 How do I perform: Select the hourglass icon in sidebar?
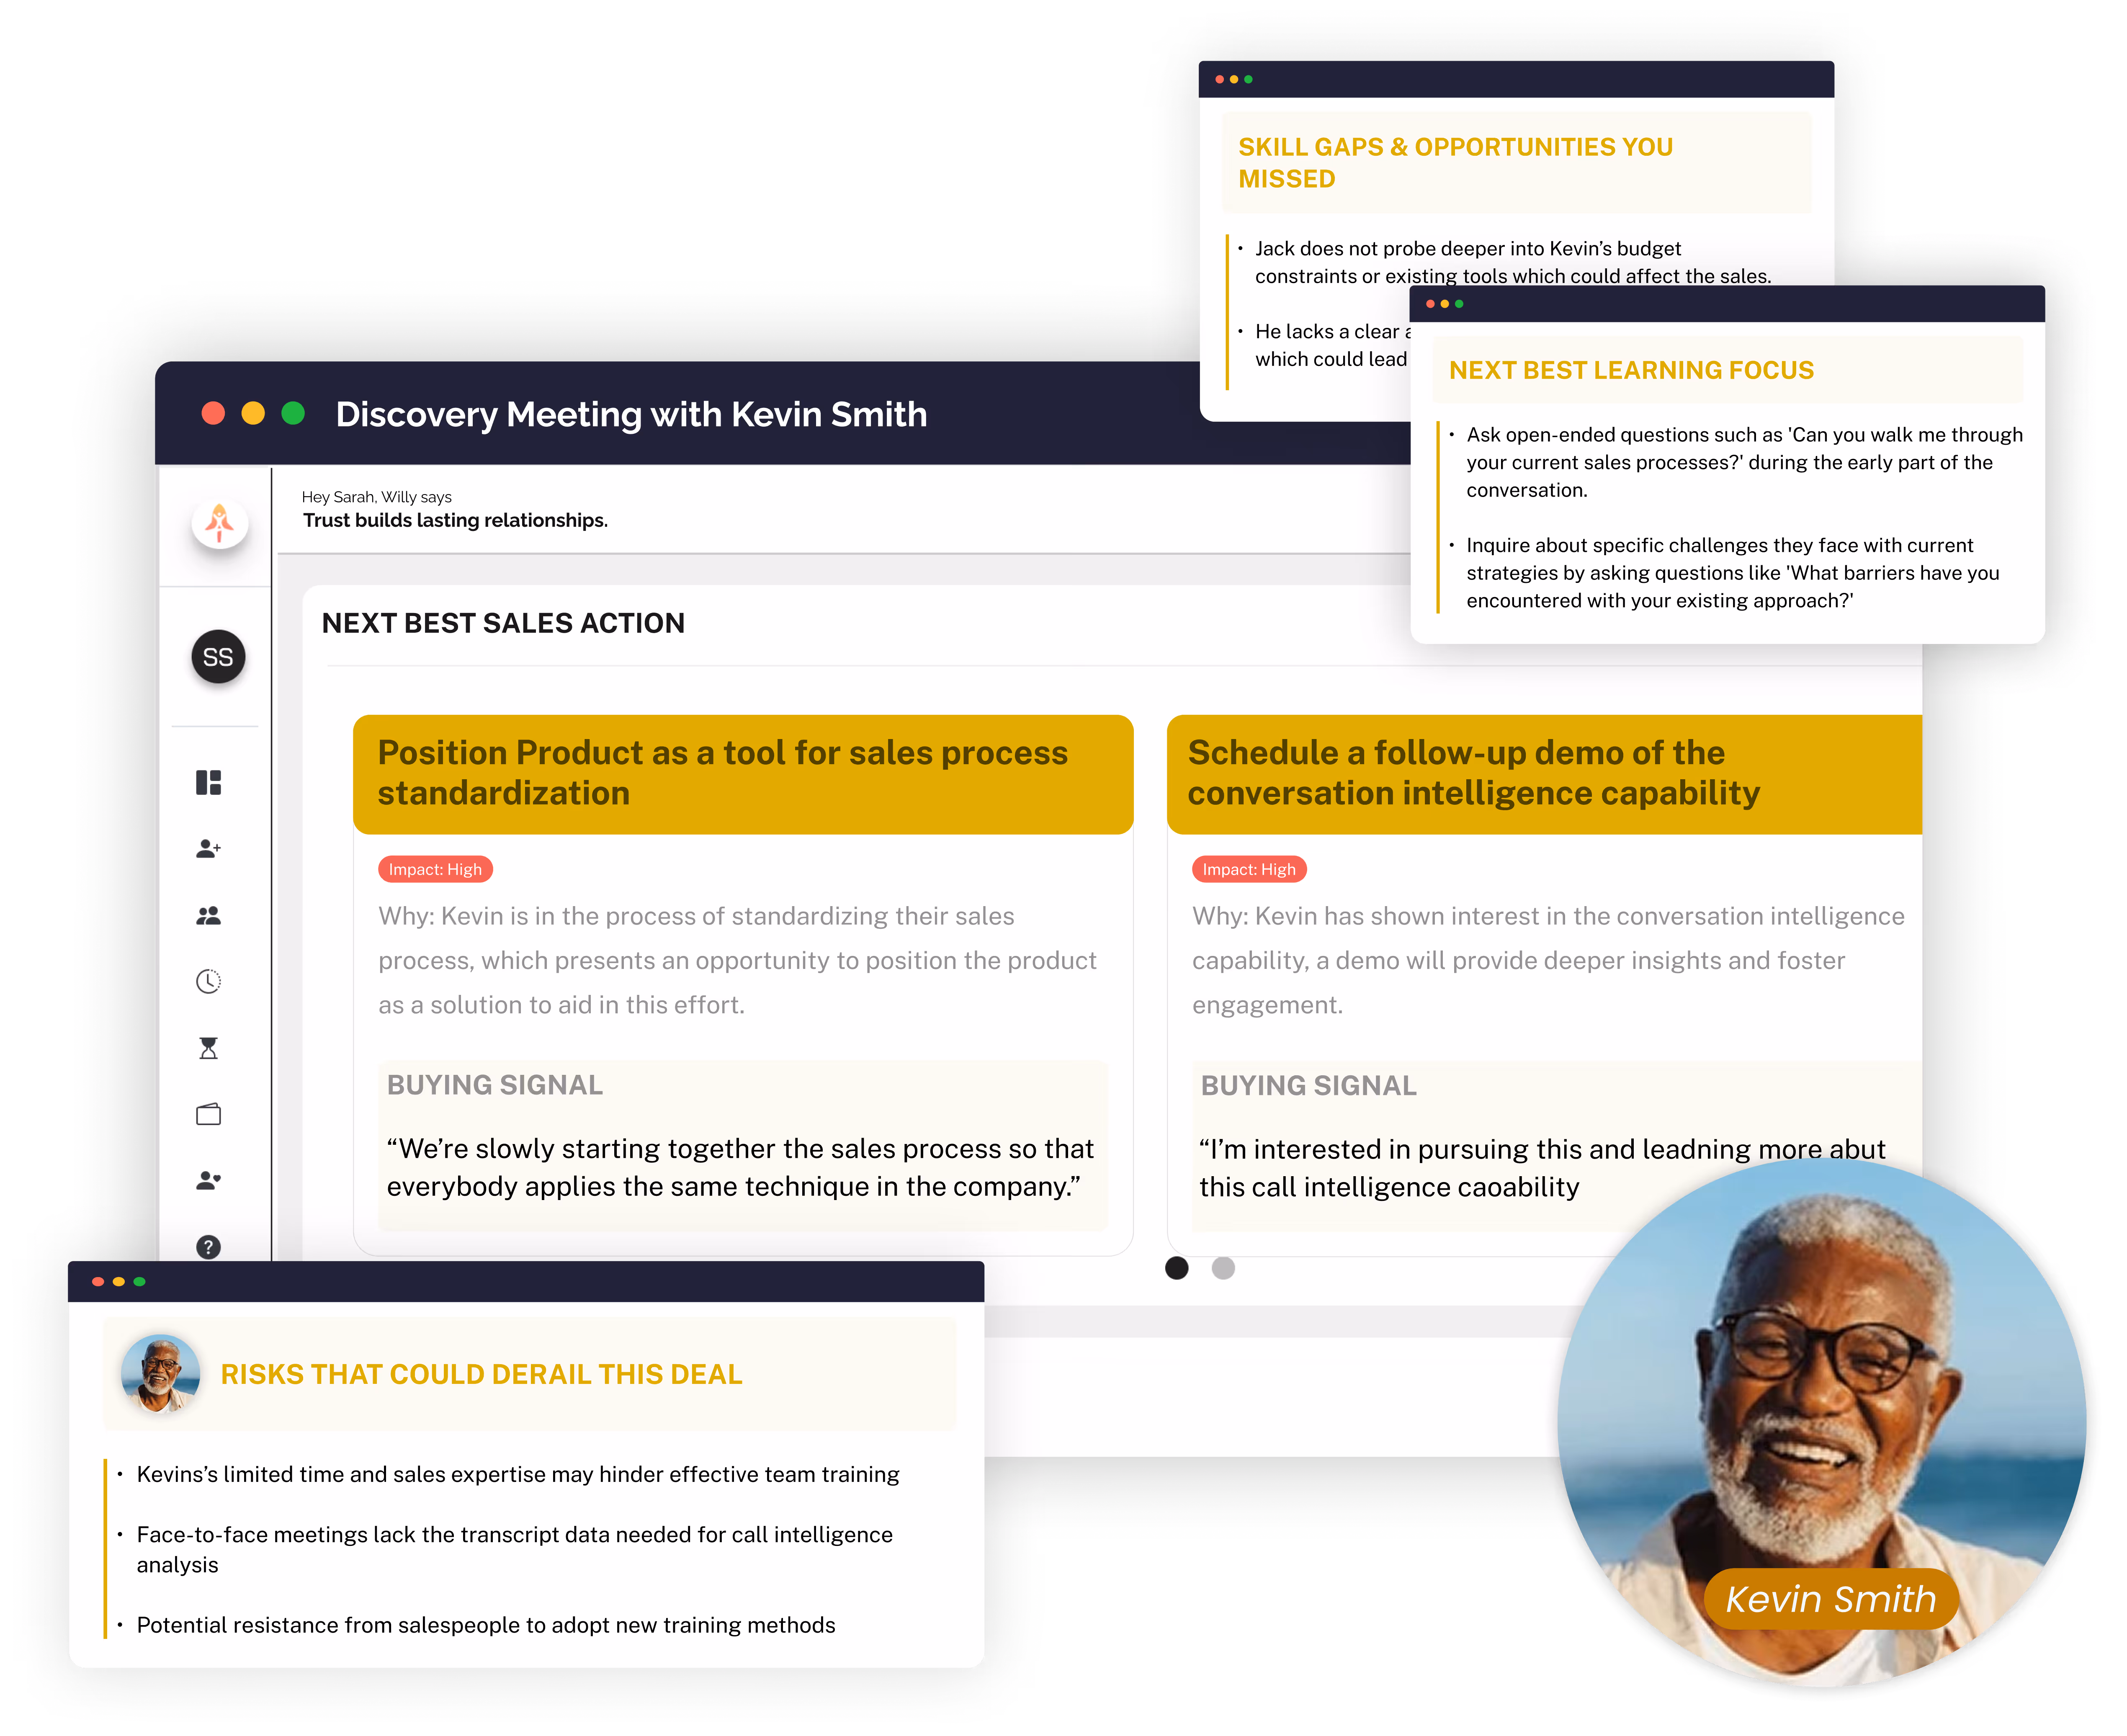(x=208, y=1048)
